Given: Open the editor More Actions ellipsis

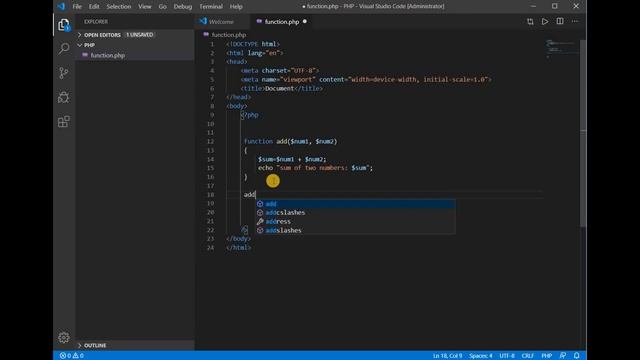Looking at the screenshot, I should (x=575, y=21).
